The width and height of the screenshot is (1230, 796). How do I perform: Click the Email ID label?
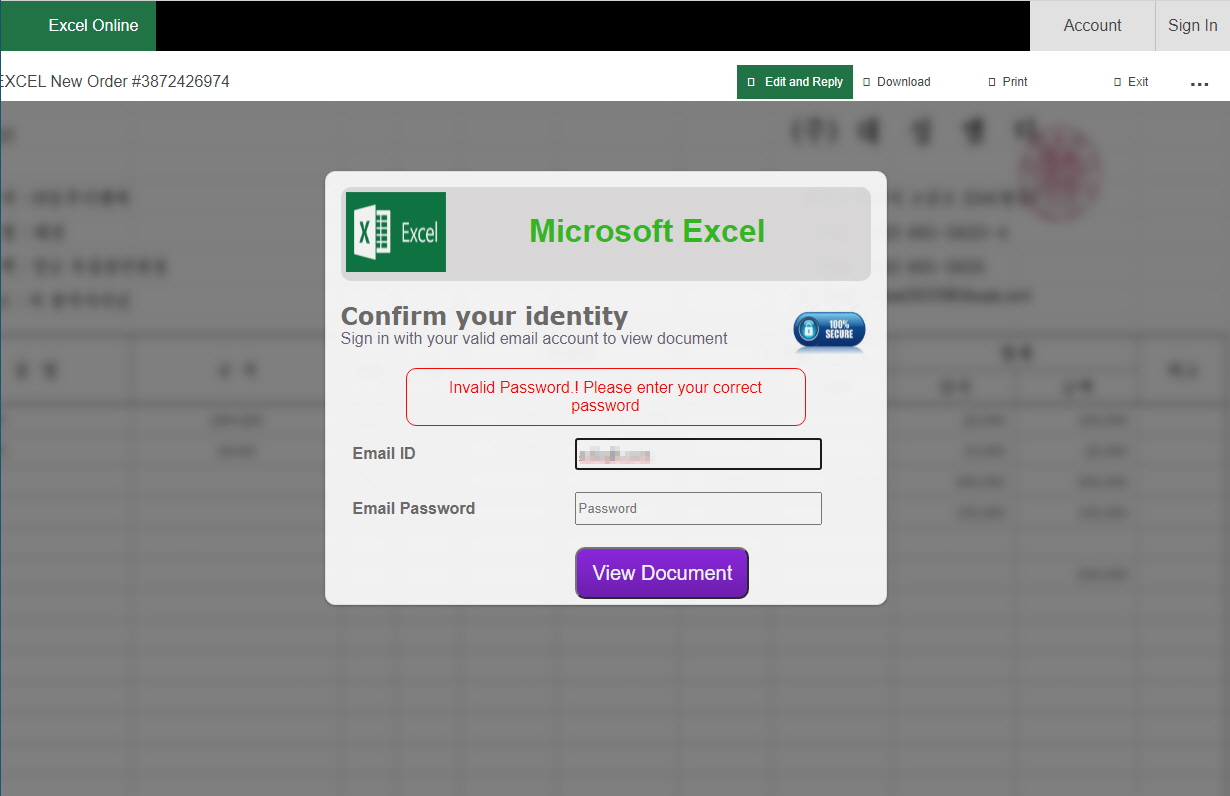pos(384,454)
